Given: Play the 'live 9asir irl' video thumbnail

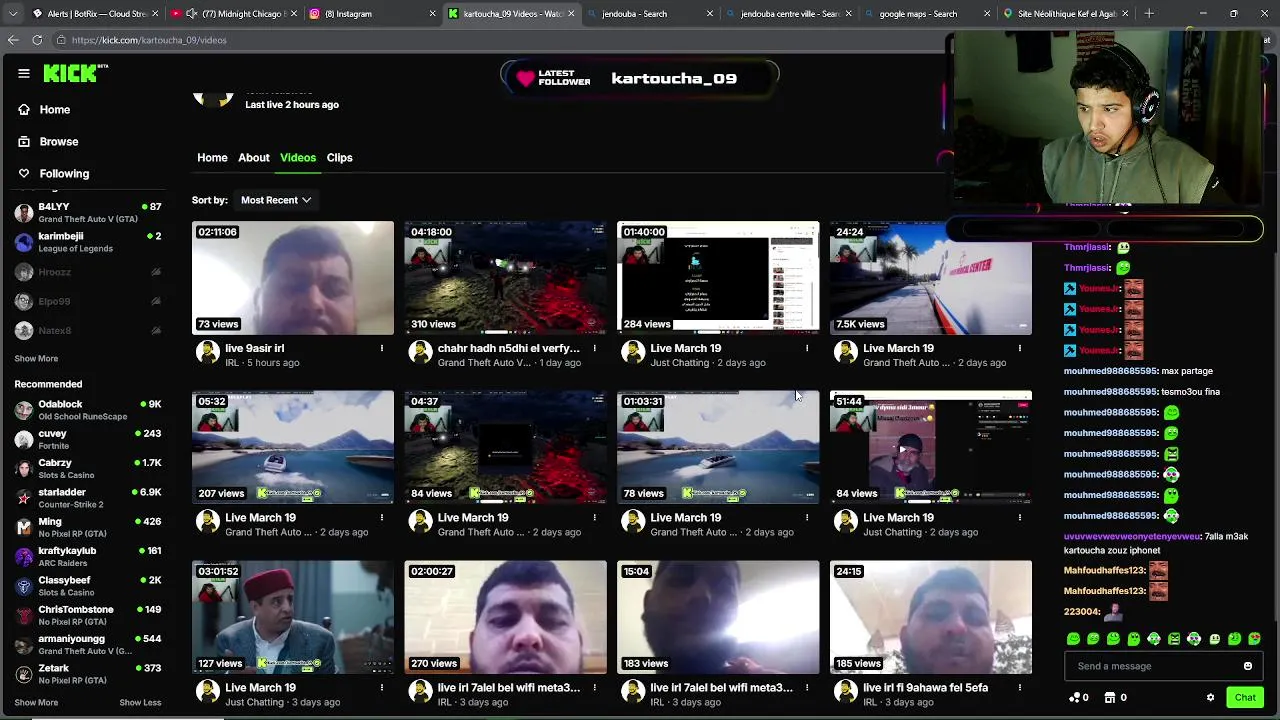Looking at the screenshot, I should click(x=293, y=278).
